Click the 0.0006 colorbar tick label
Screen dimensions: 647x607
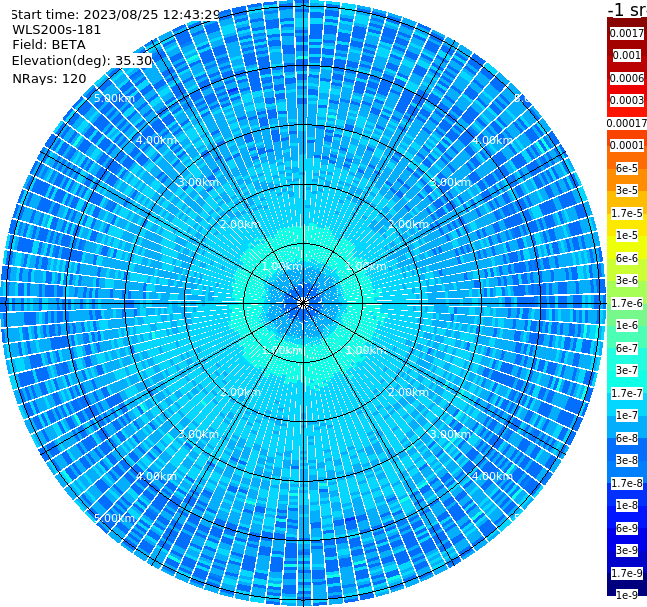627,78
